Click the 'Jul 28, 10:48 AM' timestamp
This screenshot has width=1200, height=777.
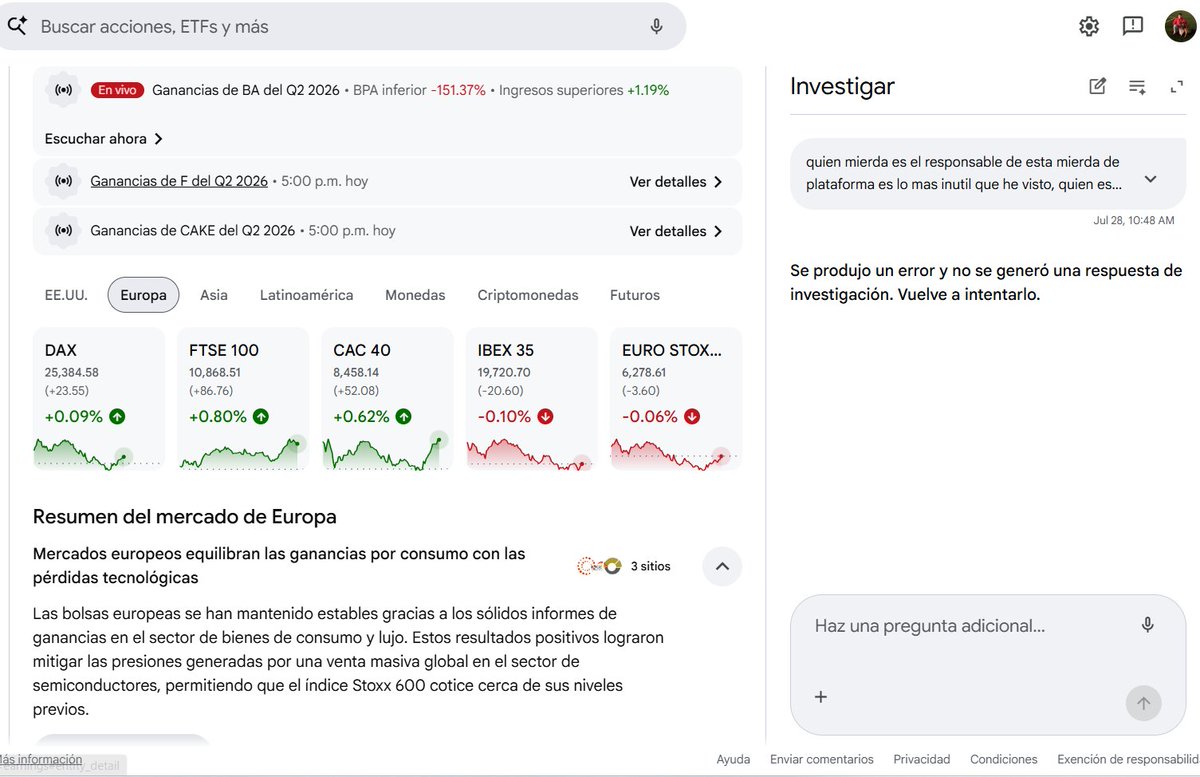pyautogui.click(x=1134, y=220)
